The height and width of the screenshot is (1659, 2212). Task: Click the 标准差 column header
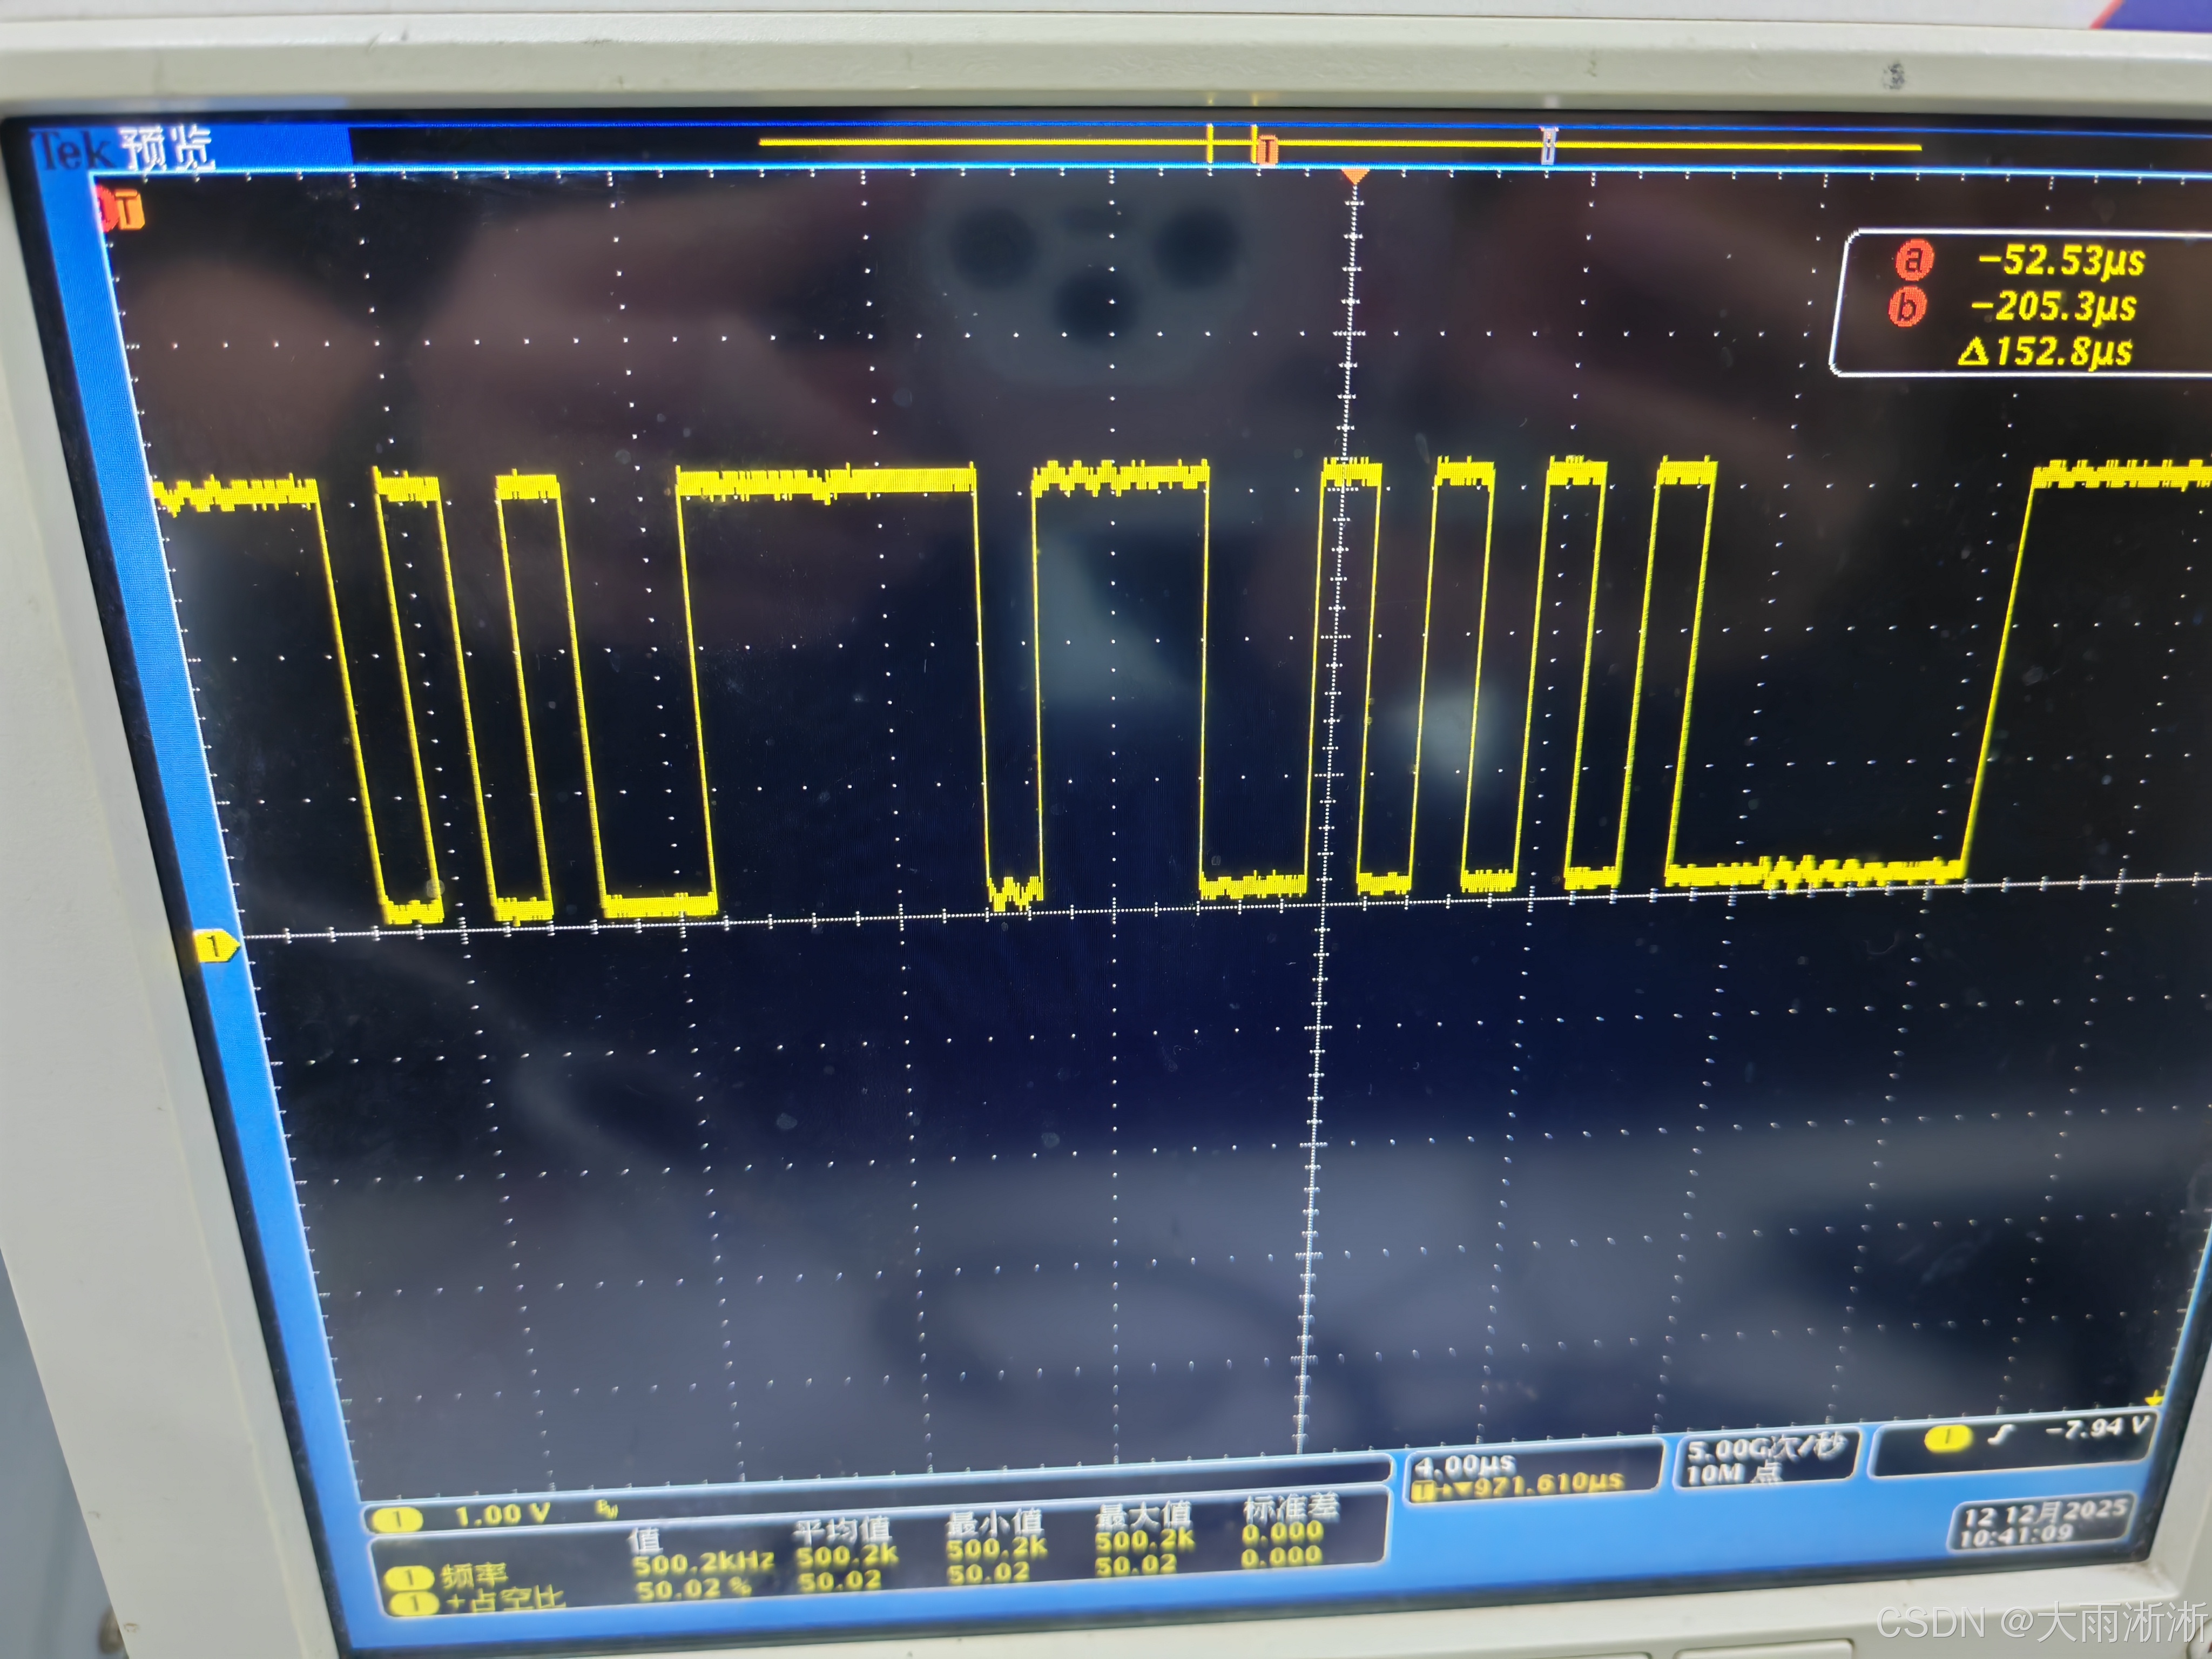pos(1290,1508)
